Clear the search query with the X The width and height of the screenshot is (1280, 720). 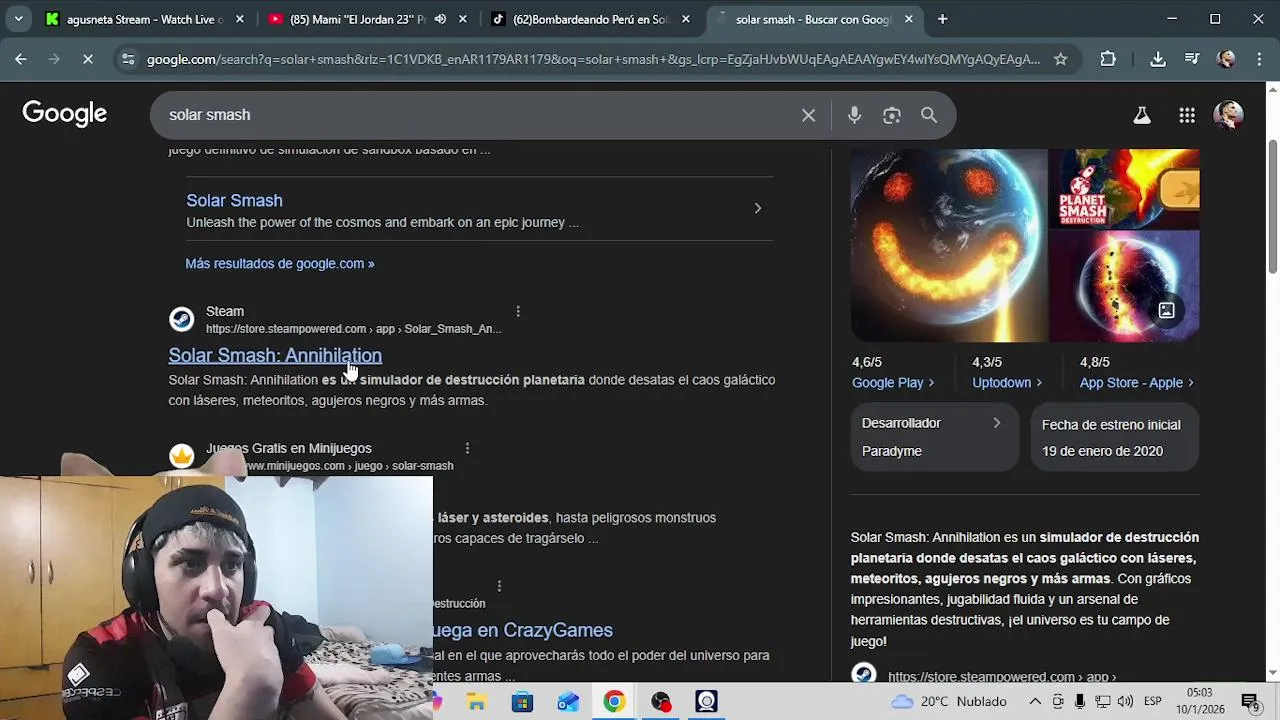(808, 115)
